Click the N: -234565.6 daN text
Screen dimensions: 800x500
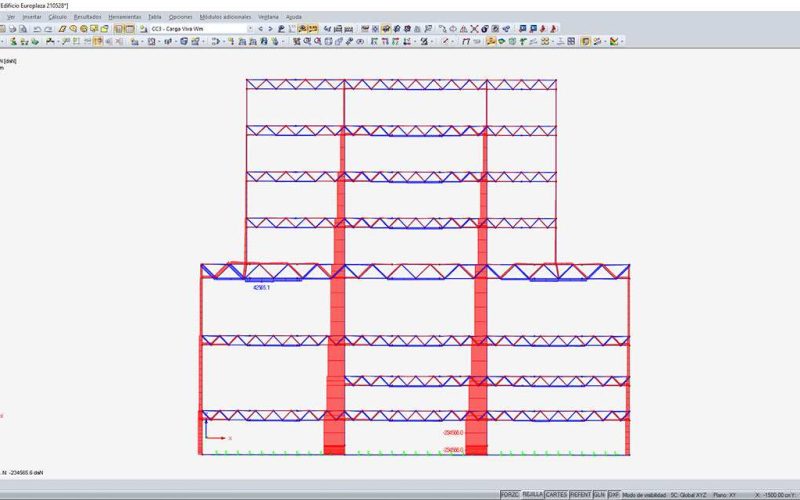(x=22, y=473)
